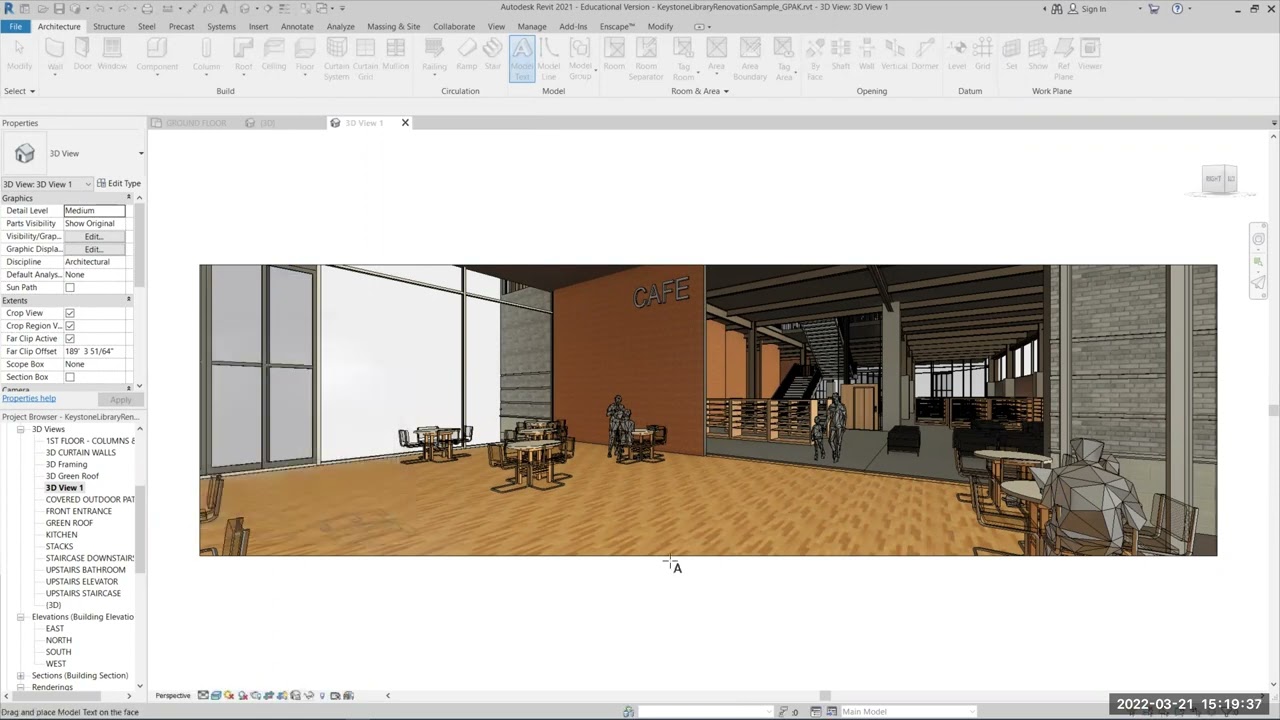Open the Select panel dropdown
1280x720 pixels.
coord(19,91)
